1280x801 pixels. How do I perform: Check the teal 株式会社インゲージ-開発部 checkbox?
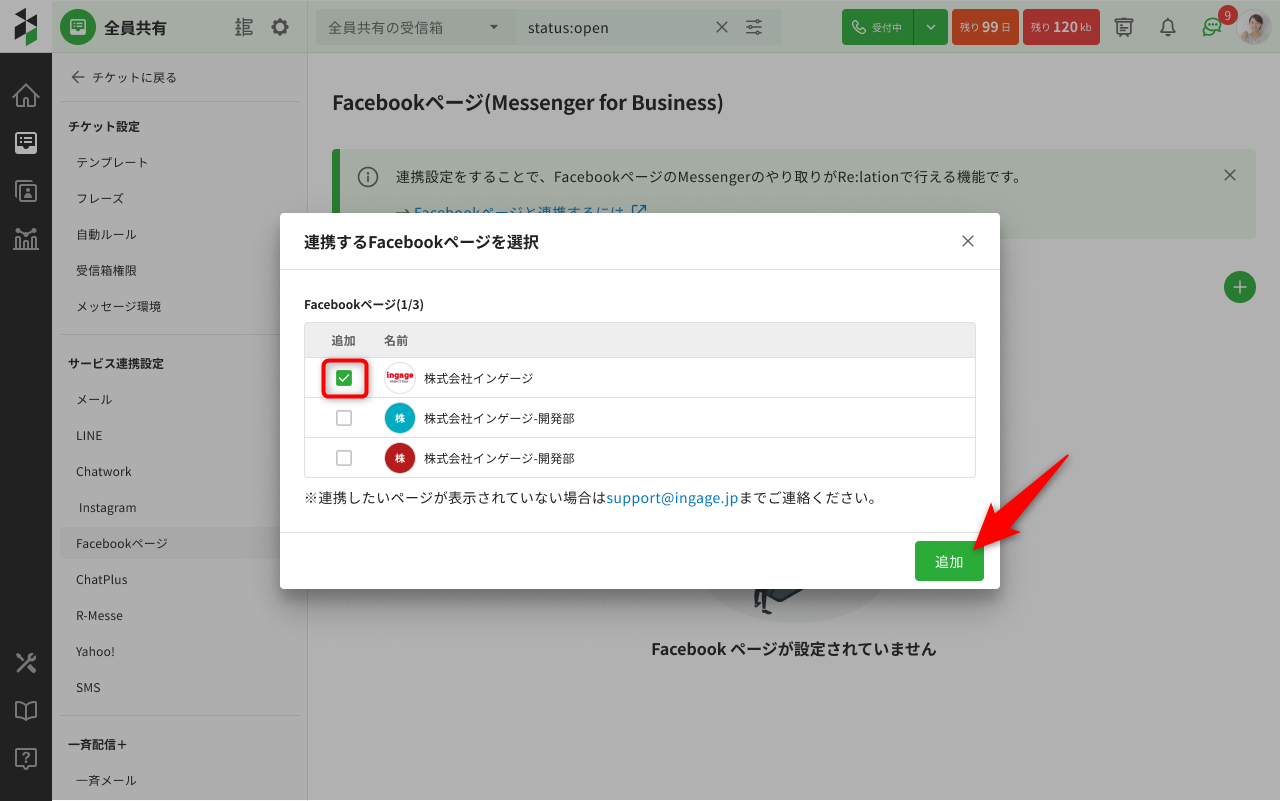click(344, 418)
